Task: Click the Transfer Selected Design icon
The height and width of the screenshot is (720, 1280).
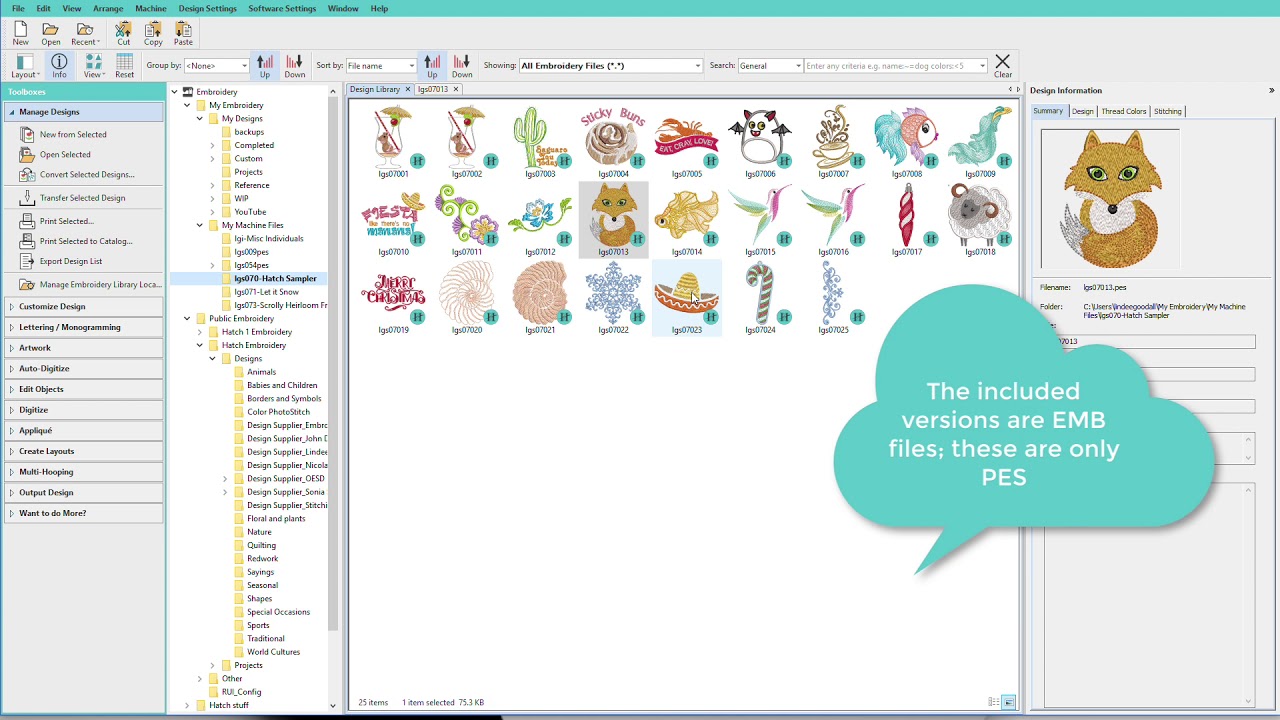Action: [27, 197]
